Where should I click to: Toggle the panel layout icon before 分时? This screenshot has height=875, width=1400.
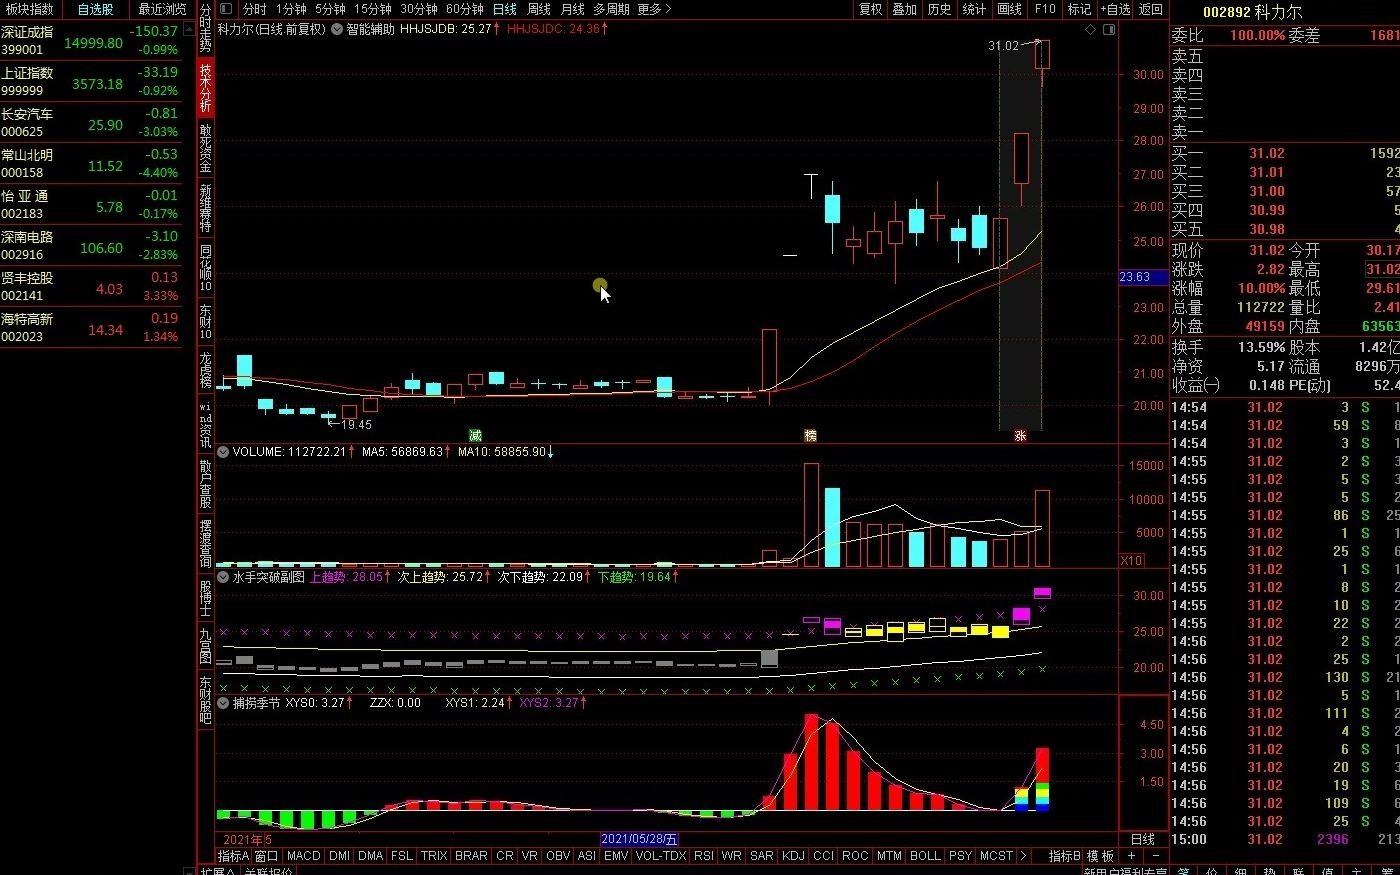click(x=226, y=9)
